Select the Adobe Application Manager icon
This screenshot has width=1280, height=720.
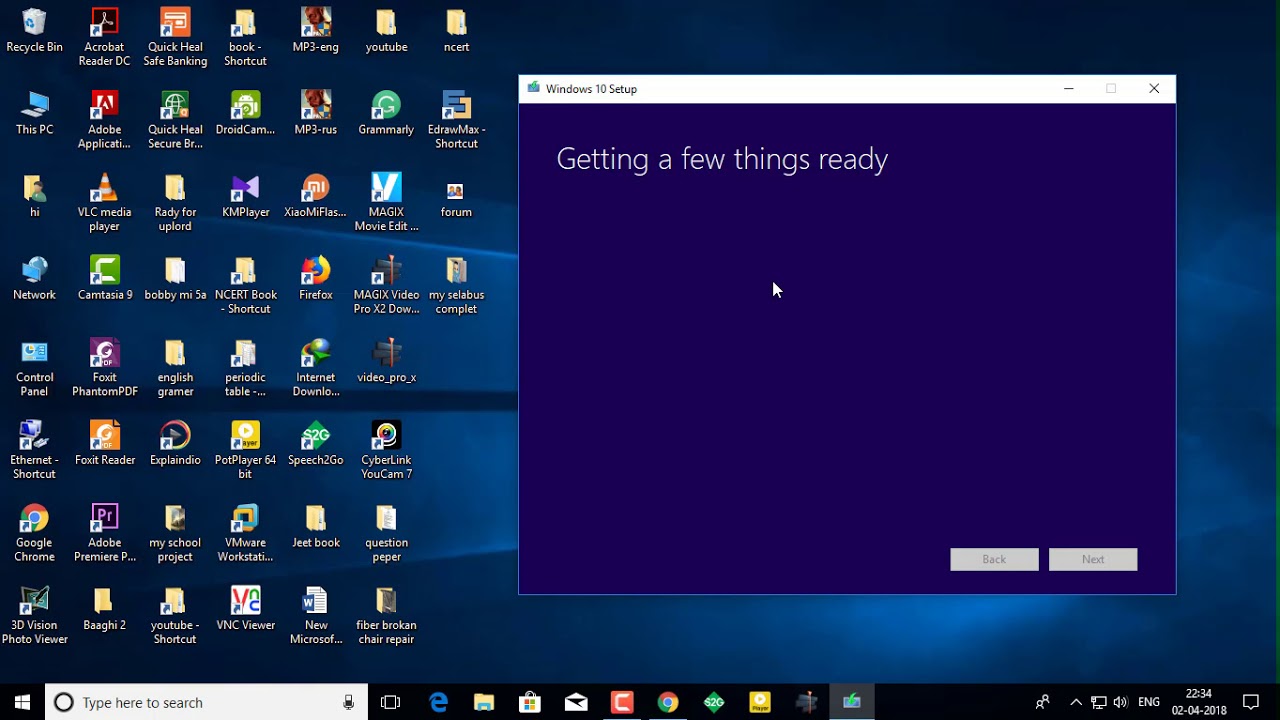click(x=104, y=120)
